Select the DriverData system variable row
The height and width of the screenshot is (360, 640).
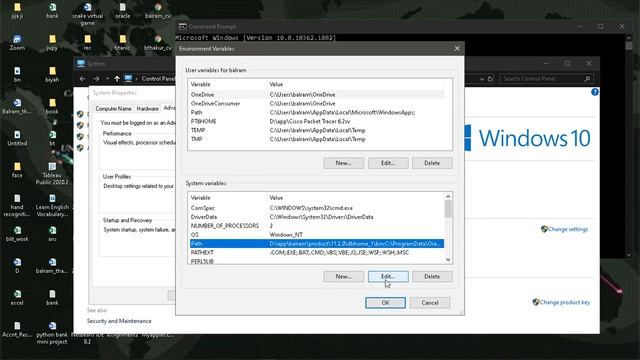coord(317,217)
